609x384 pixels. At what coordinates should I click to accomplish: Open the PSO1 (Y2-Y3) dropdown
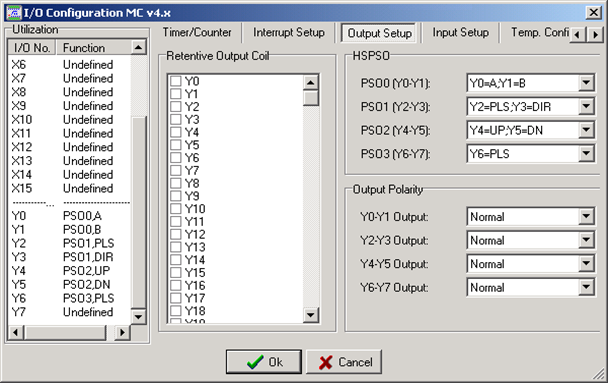click(x=586, y=107)
